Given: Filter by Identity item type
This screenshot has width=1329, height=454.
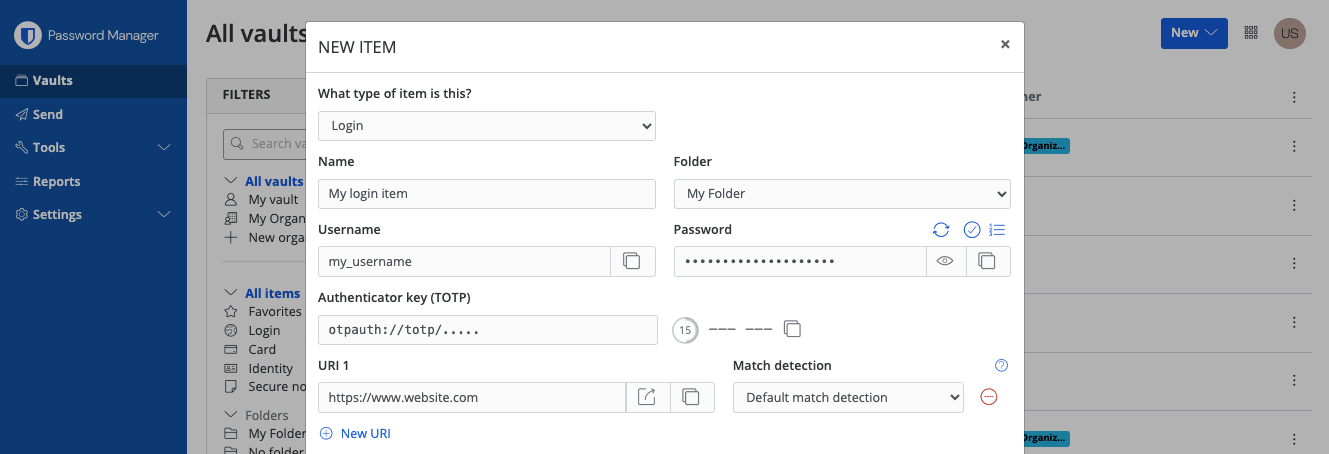Looking at the screenshot, I should [x=271, y=369].
